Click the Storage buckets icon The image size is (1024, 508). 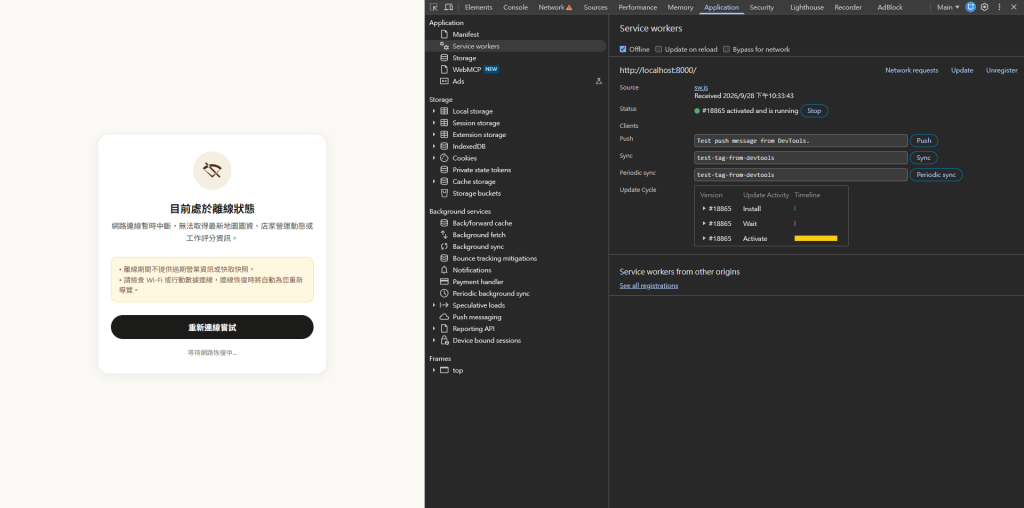click(445, 193)
